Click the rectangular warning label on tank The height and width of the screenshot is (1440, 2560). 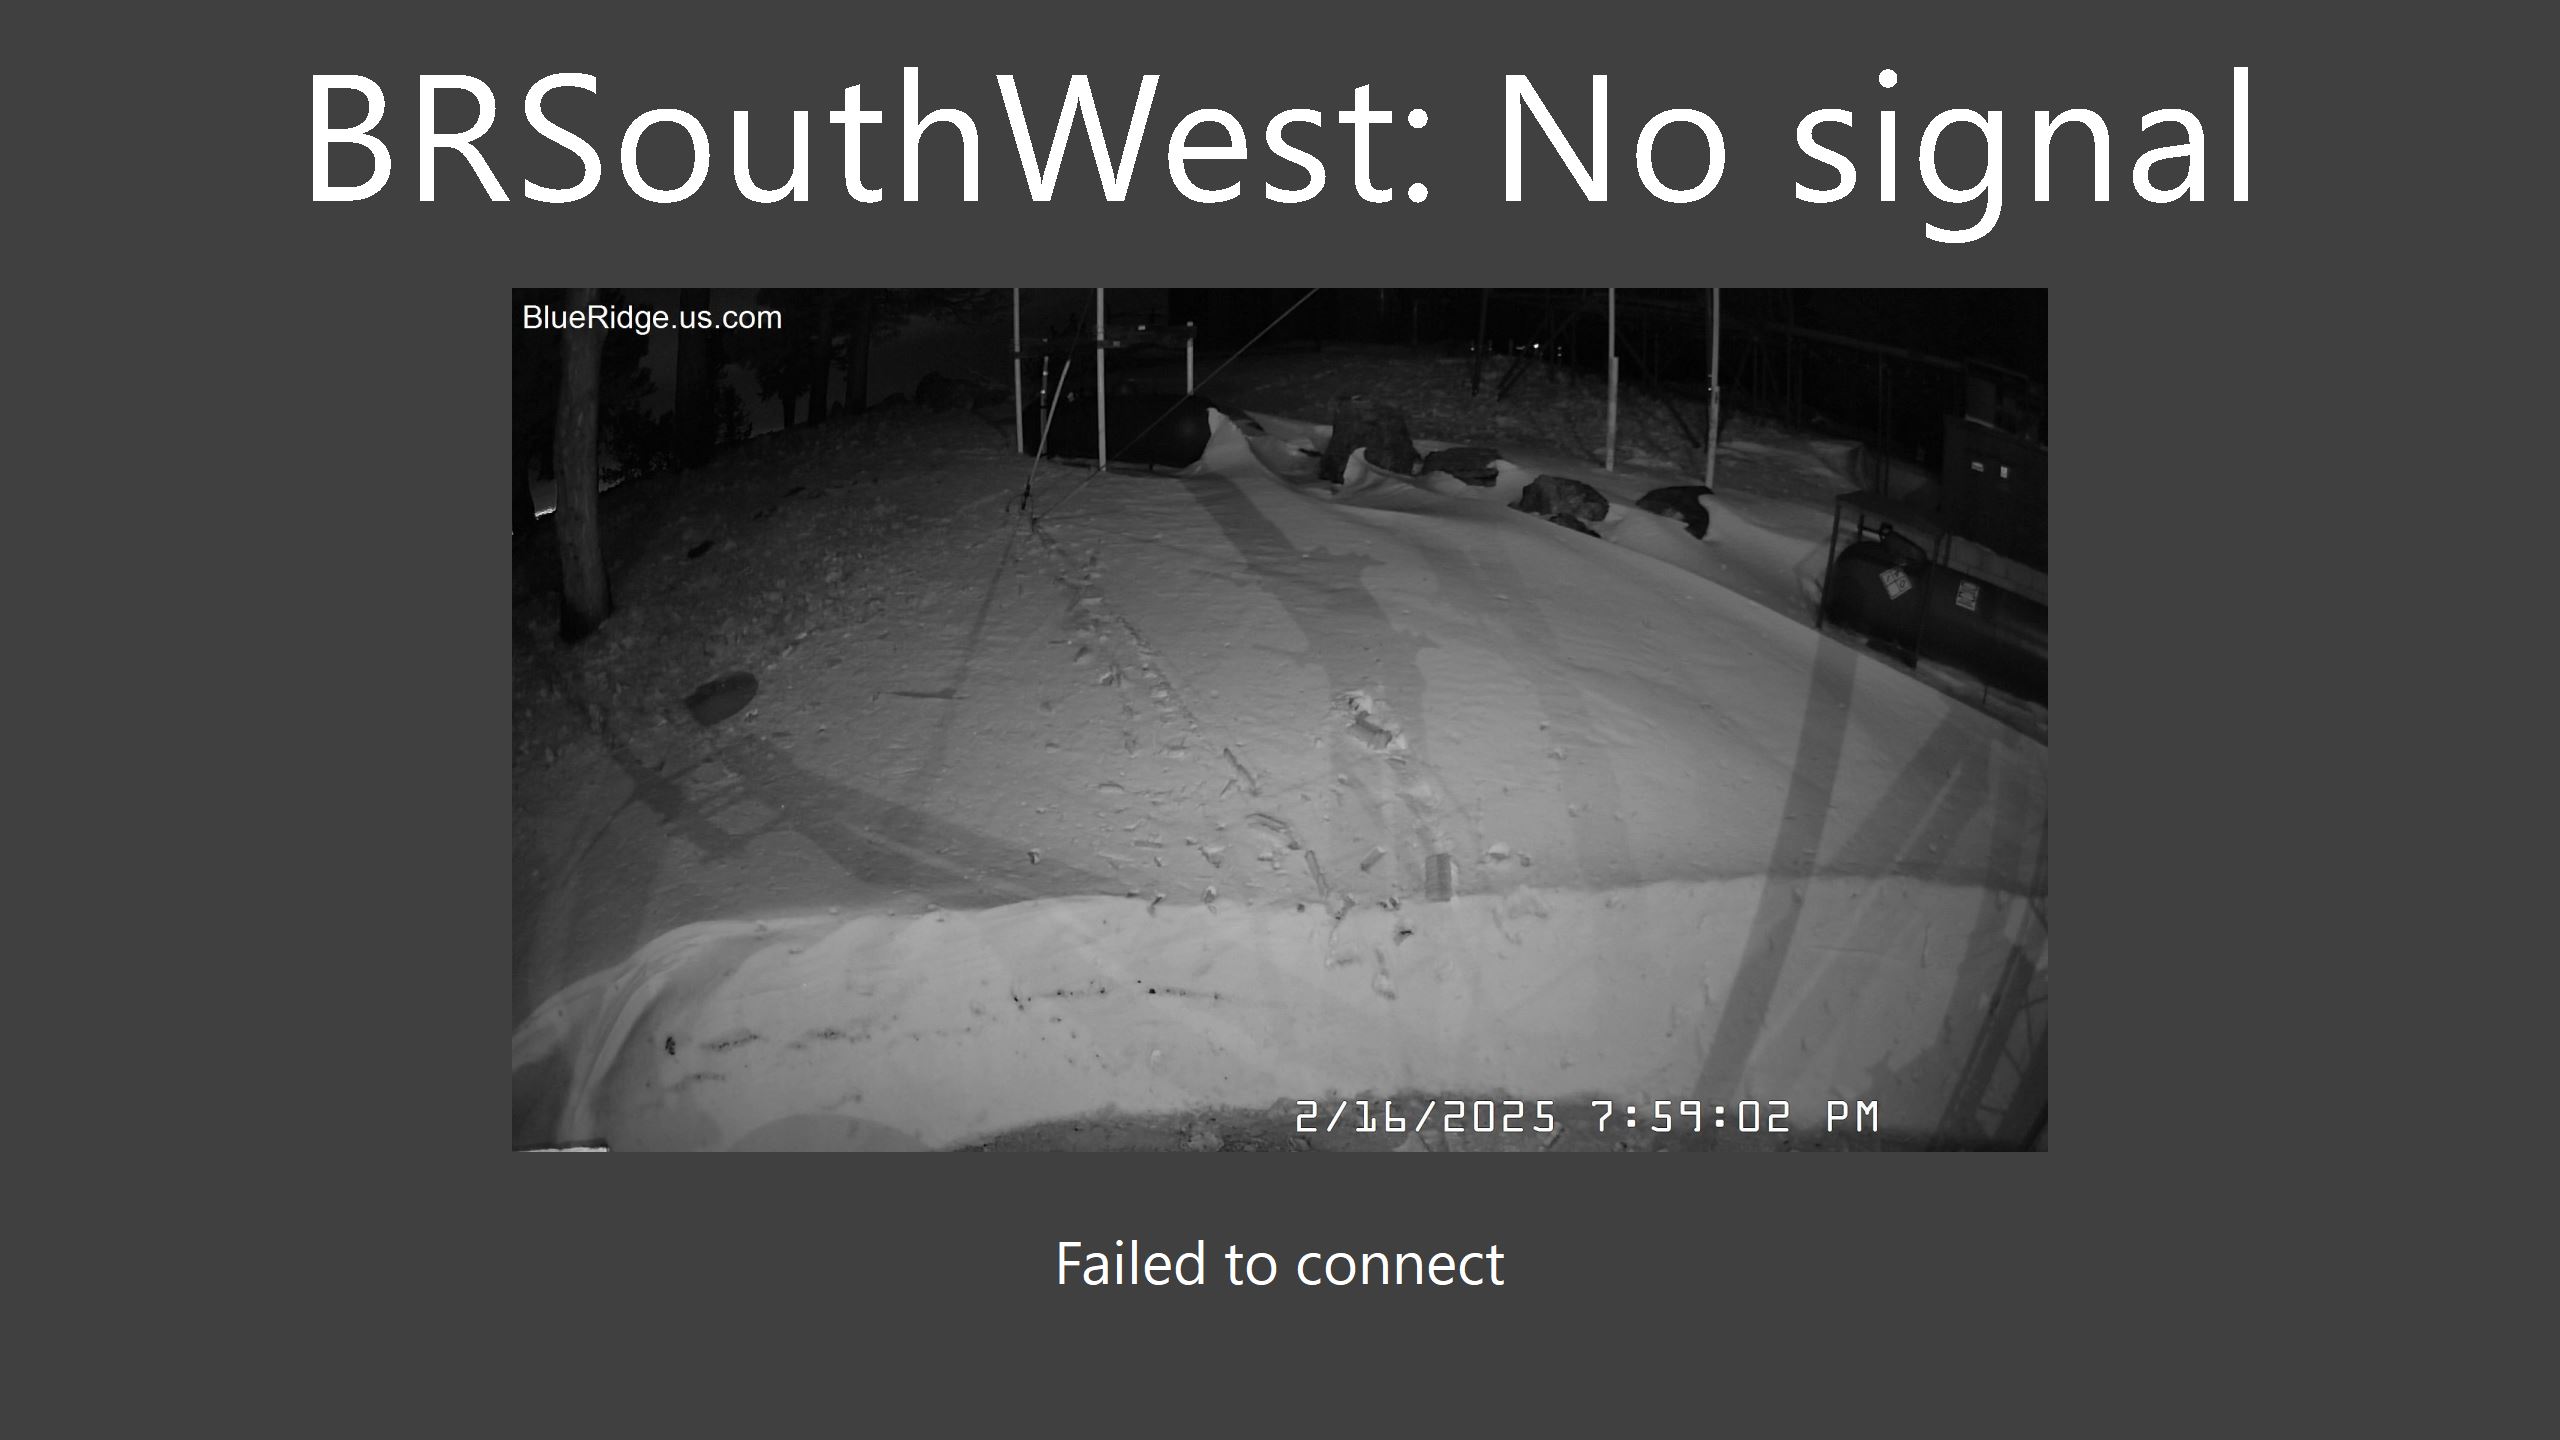[x=1966, y=597]
